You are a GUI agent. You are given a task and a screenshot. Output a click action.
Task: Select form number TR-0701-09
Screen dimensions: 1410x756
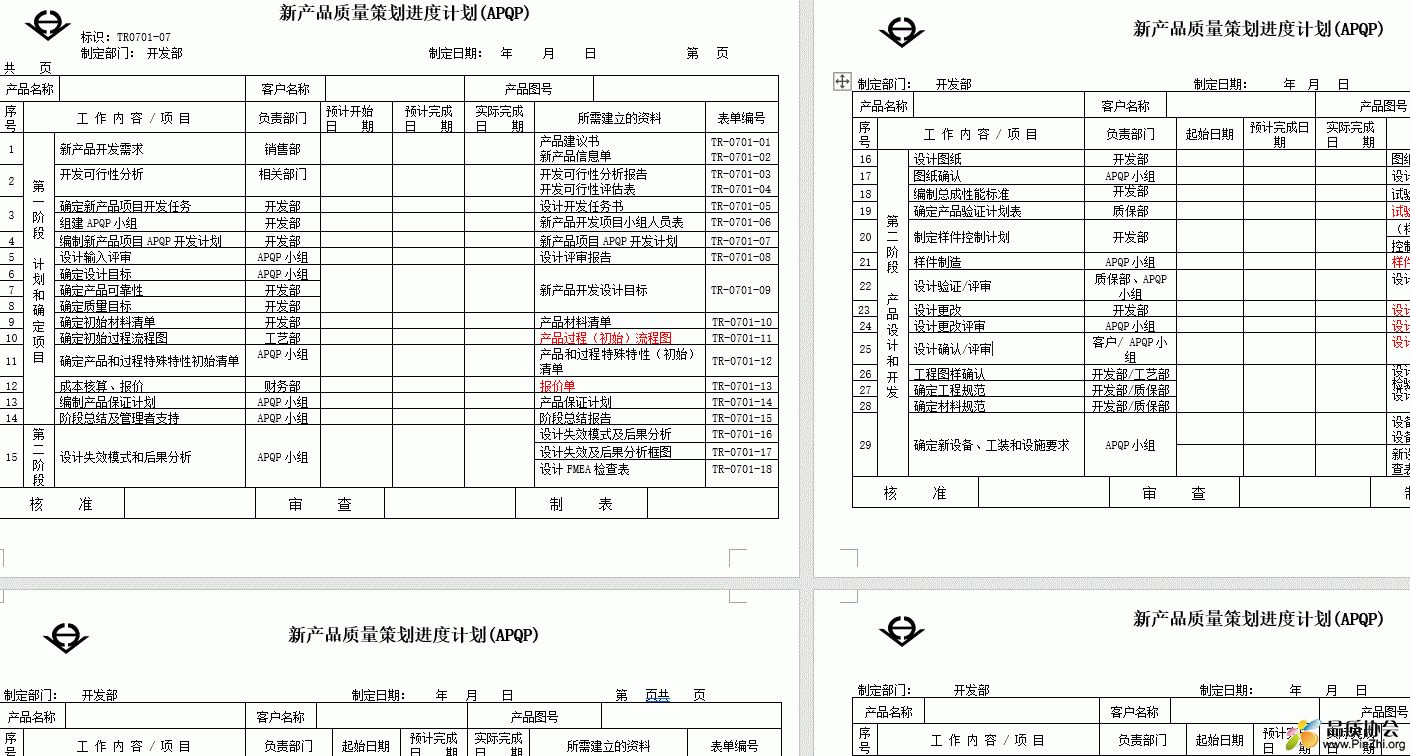(741, 290)
